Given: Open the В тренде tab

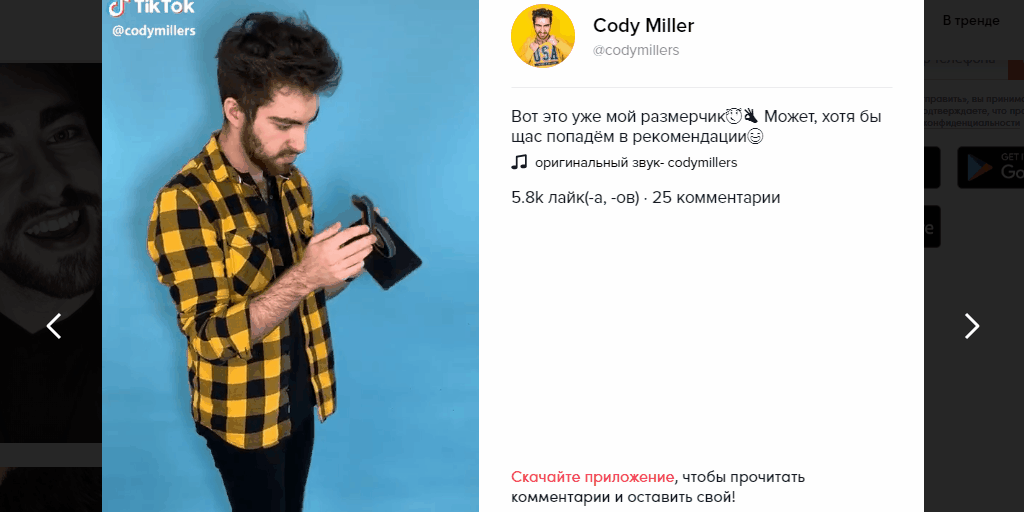Looking at the screenshot, I should pyautogui.click(x=970, y=21).
